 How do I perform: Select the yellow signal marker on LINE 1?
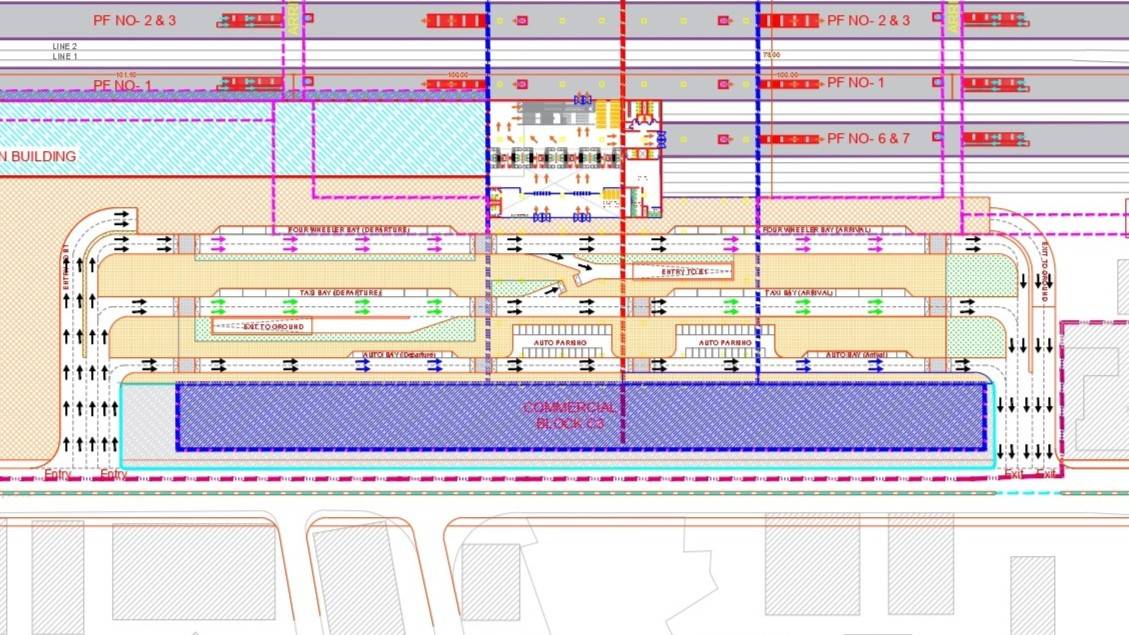tap(600, 83)
